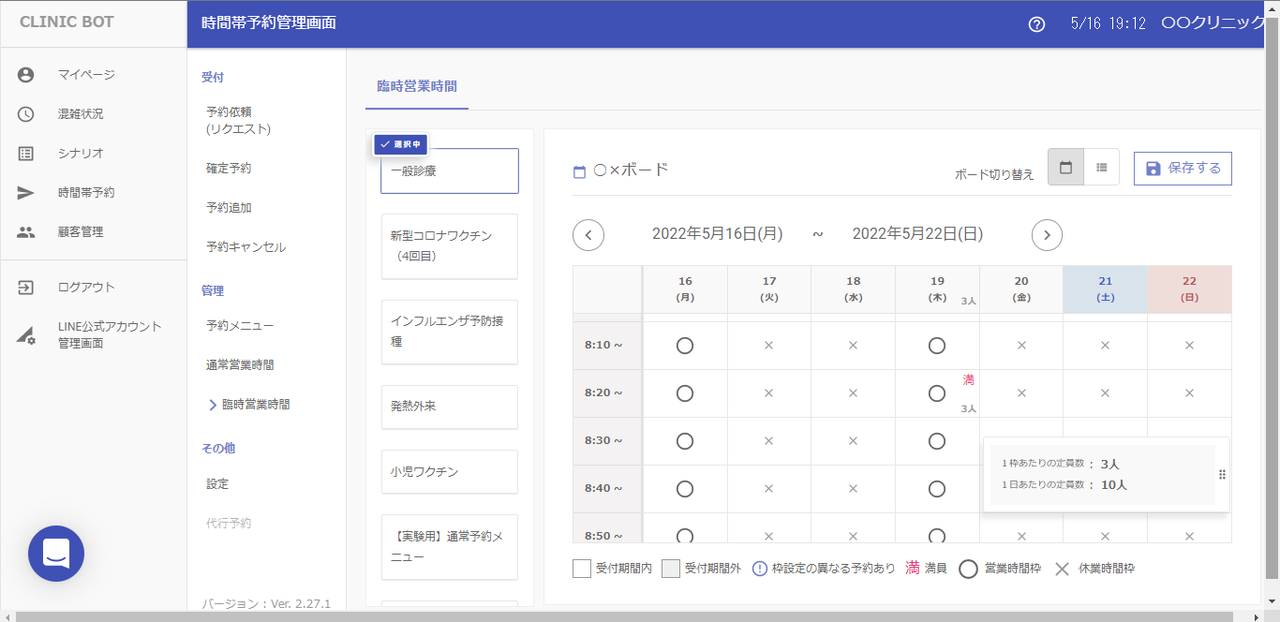This screenshot has width=1280, height=622.
Task: Click the ログアウト icon
Action: click(x=26, y=288)
